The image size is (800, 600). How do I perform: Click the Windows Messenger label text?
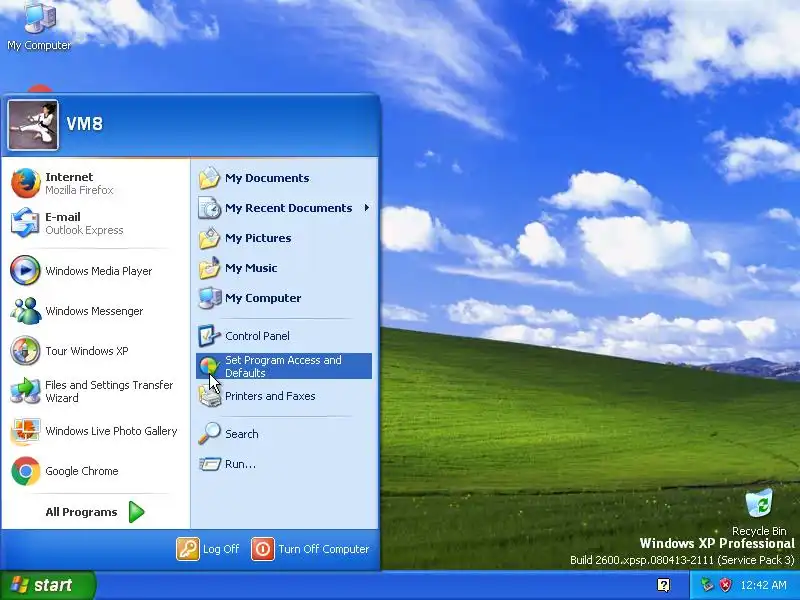94,311
